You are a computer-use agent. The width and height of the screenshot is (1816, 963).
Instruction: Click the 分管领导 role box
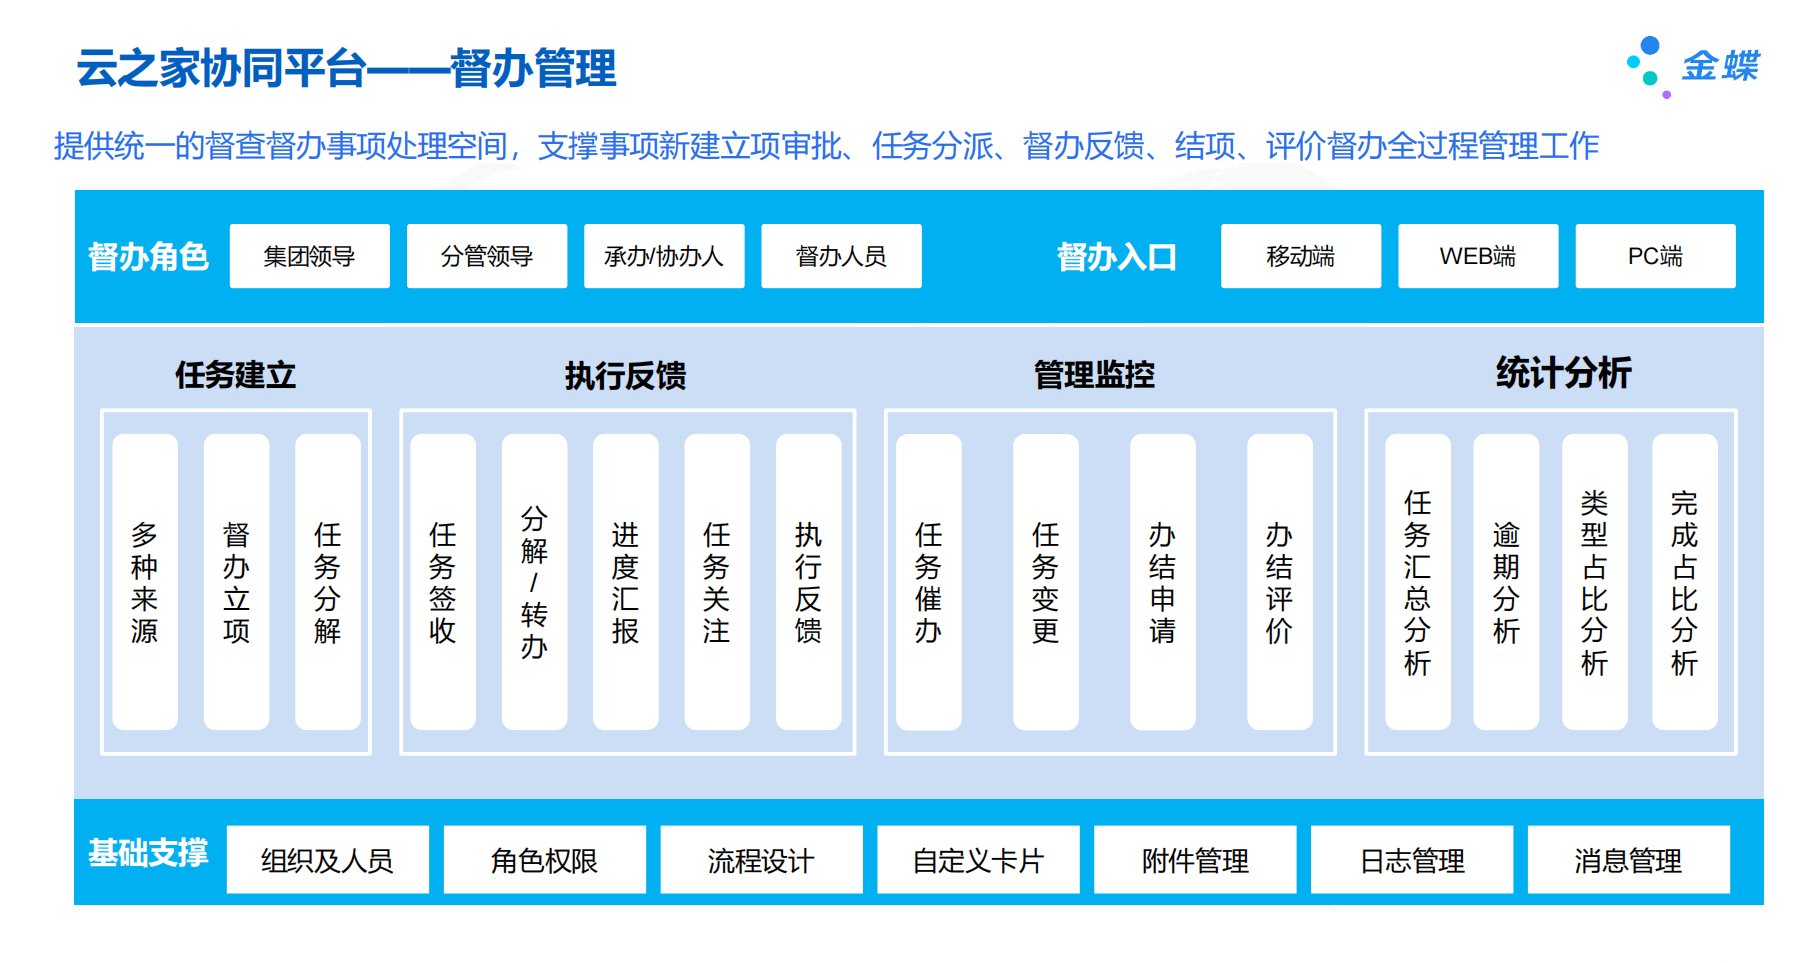(486, 256)
